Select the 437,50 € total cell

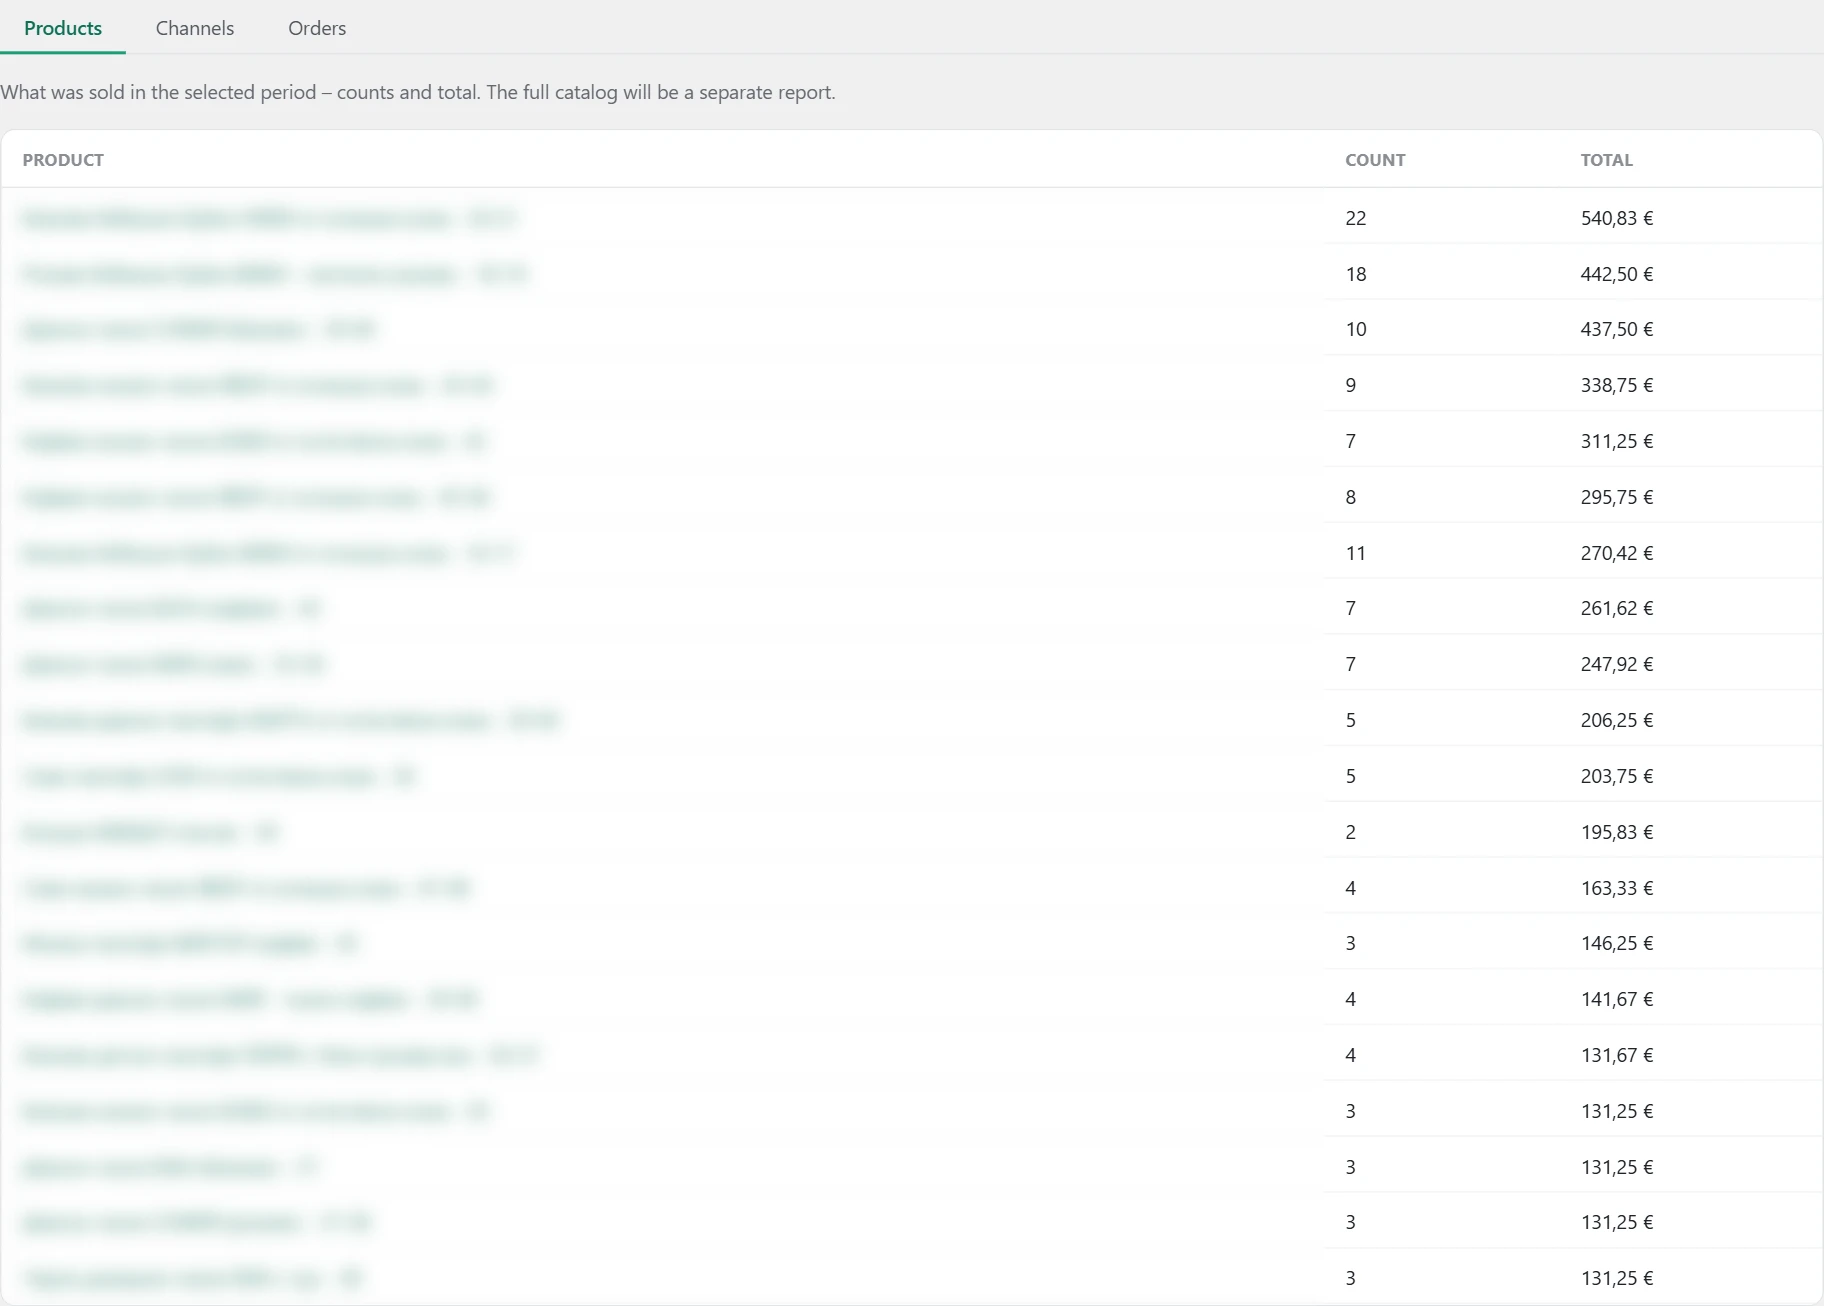pyautogui.click(x=1617, y=329)
